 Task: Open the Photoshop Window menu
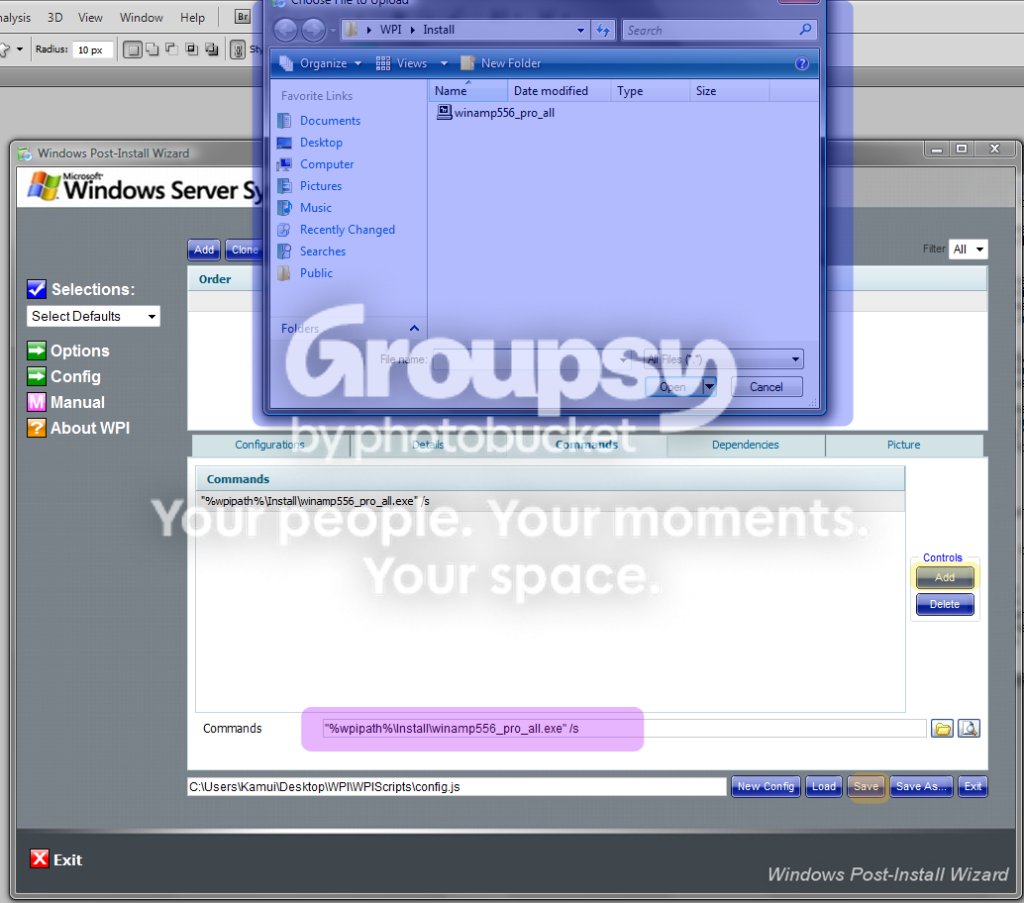tap(141, 18)
